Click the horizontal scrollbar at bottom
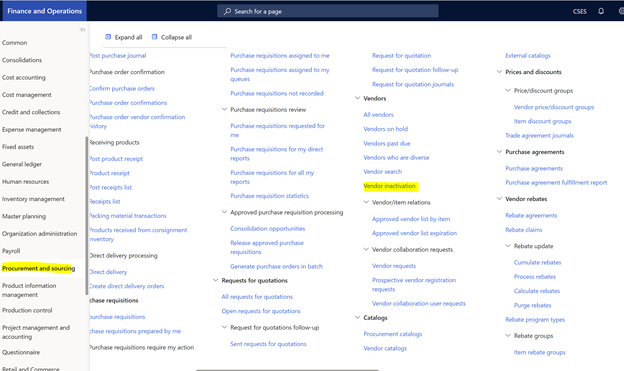Screen dimensions: 624x371 pos(287,370)
